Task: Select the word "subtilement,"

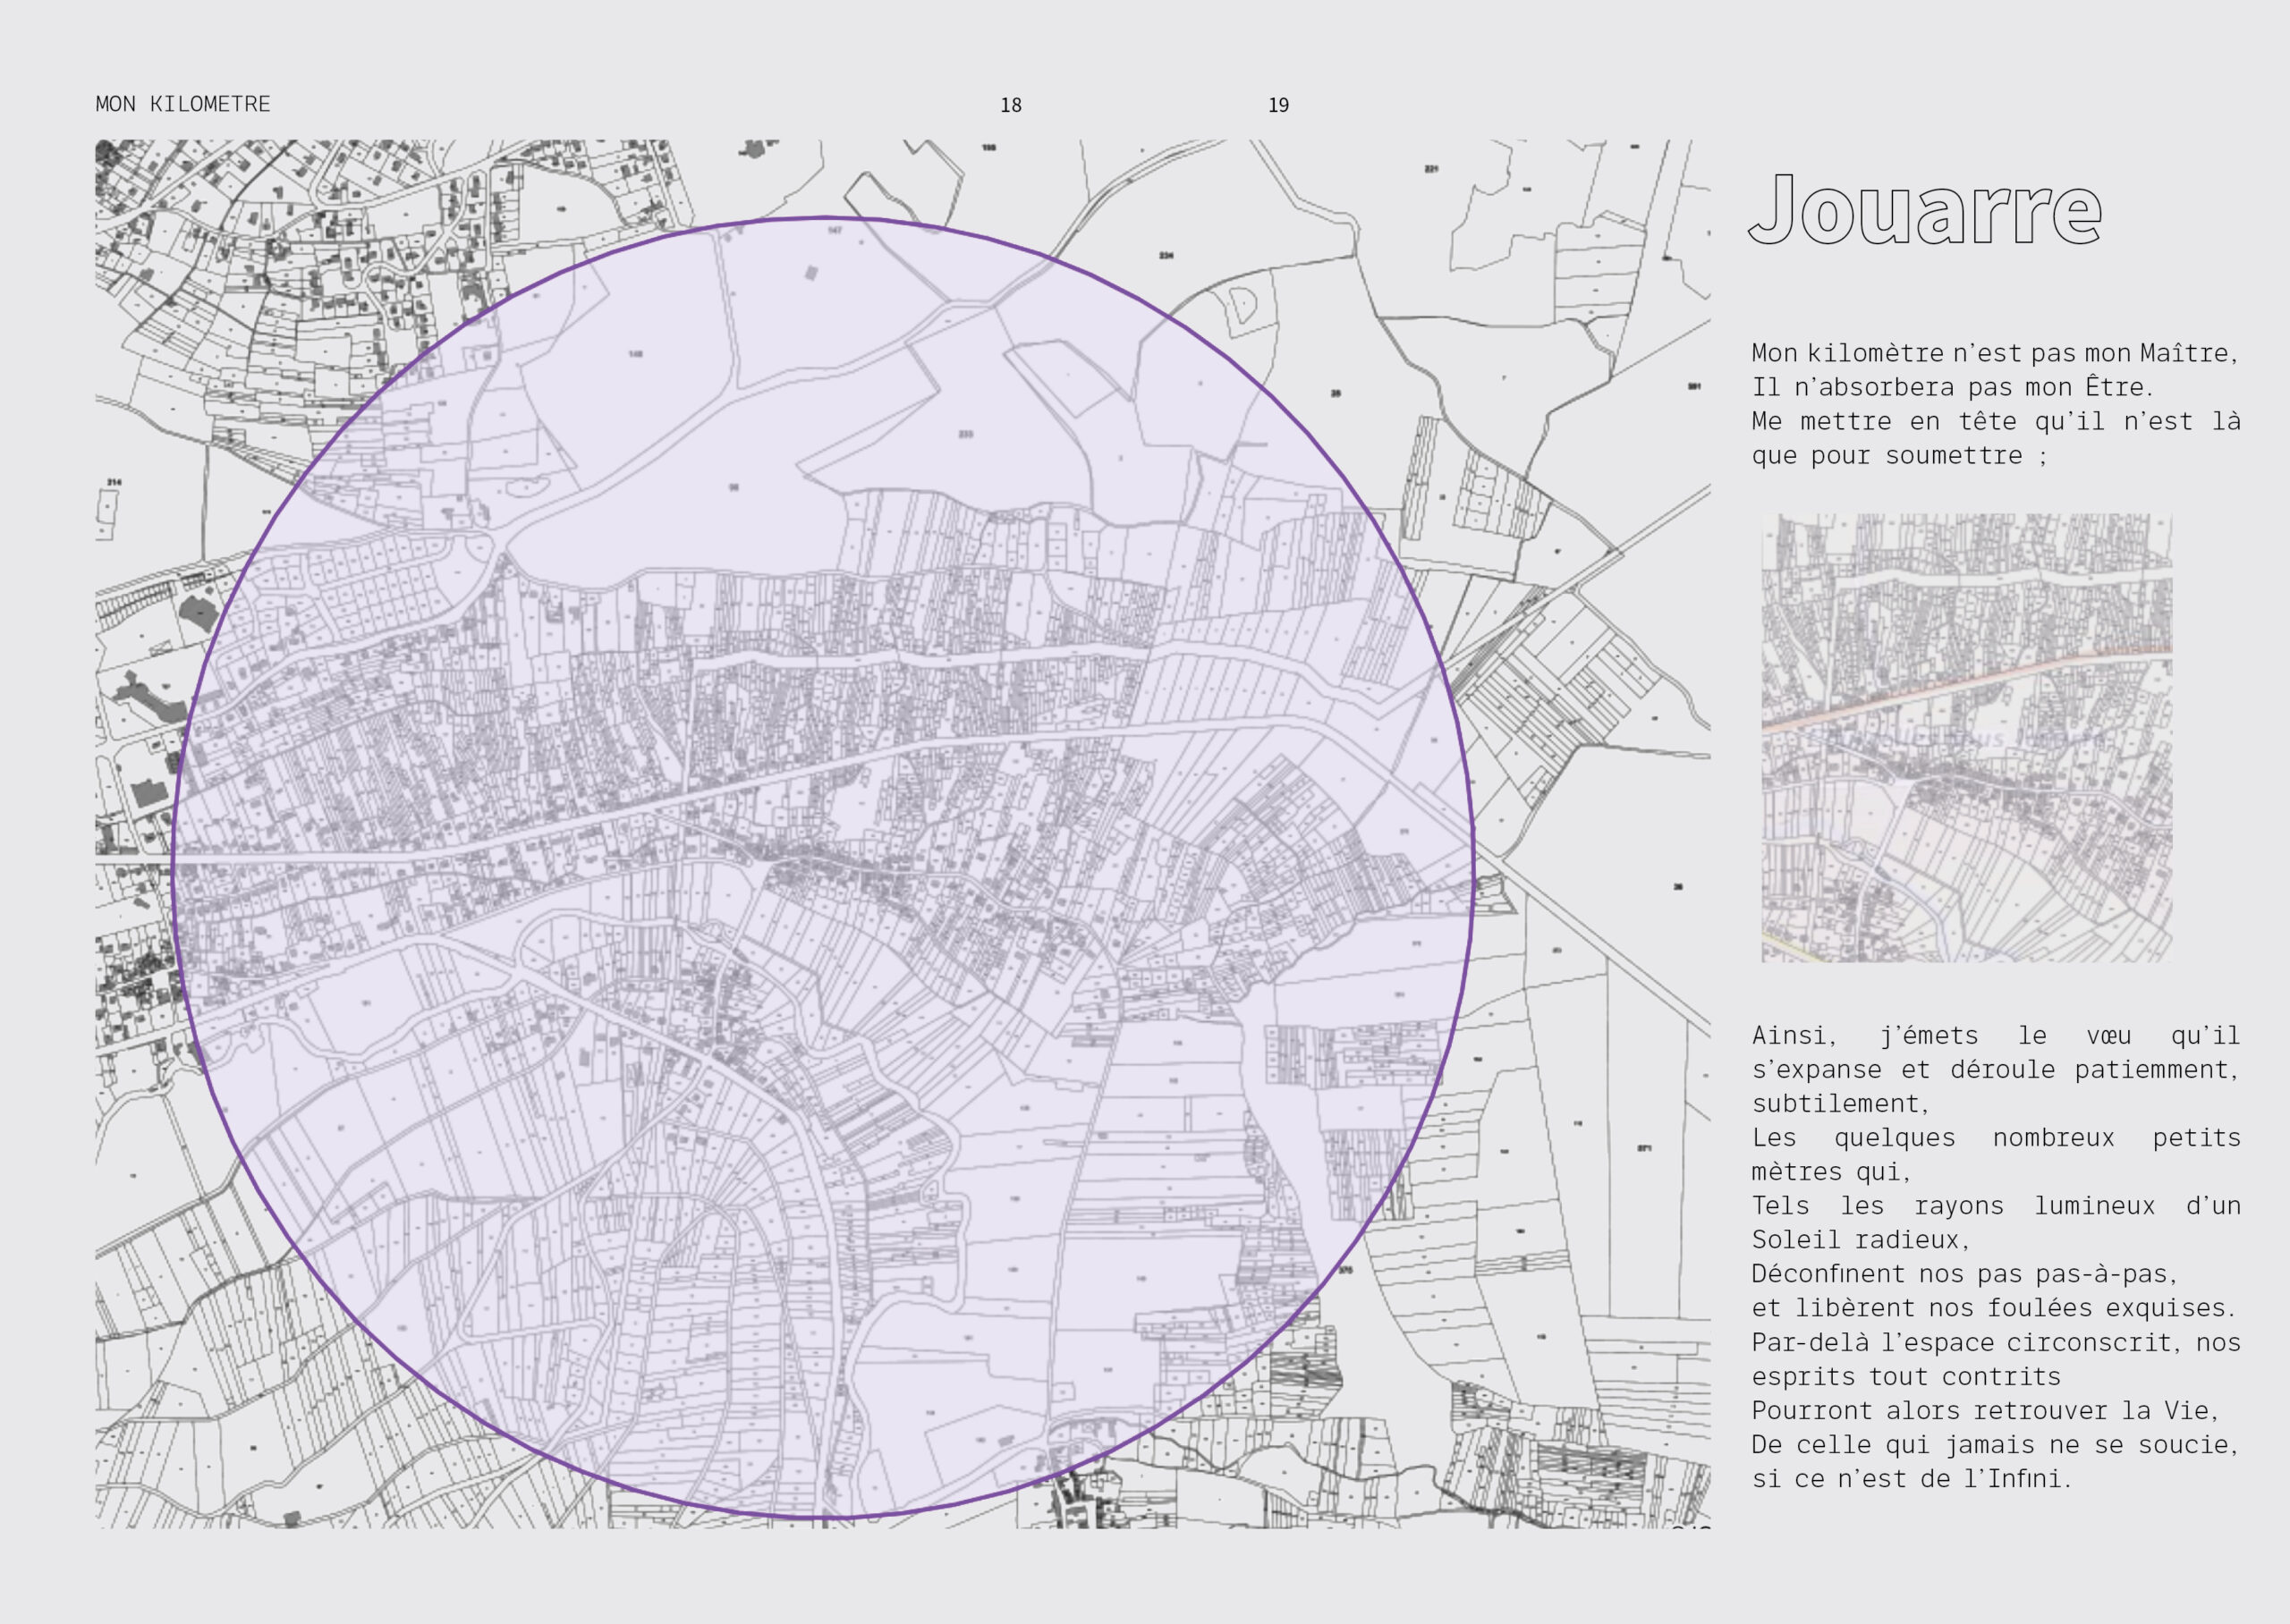Action: tap(1841, 1104)
